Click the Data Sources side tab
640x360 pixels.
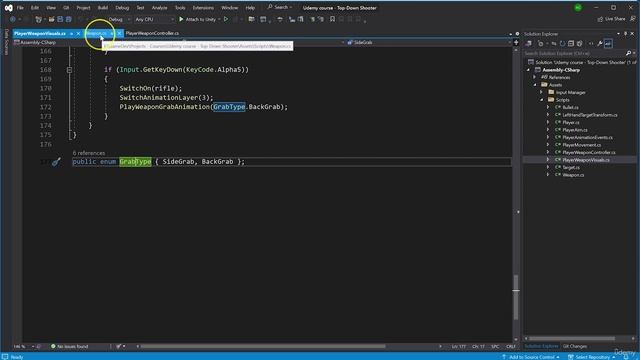point(6,42)
